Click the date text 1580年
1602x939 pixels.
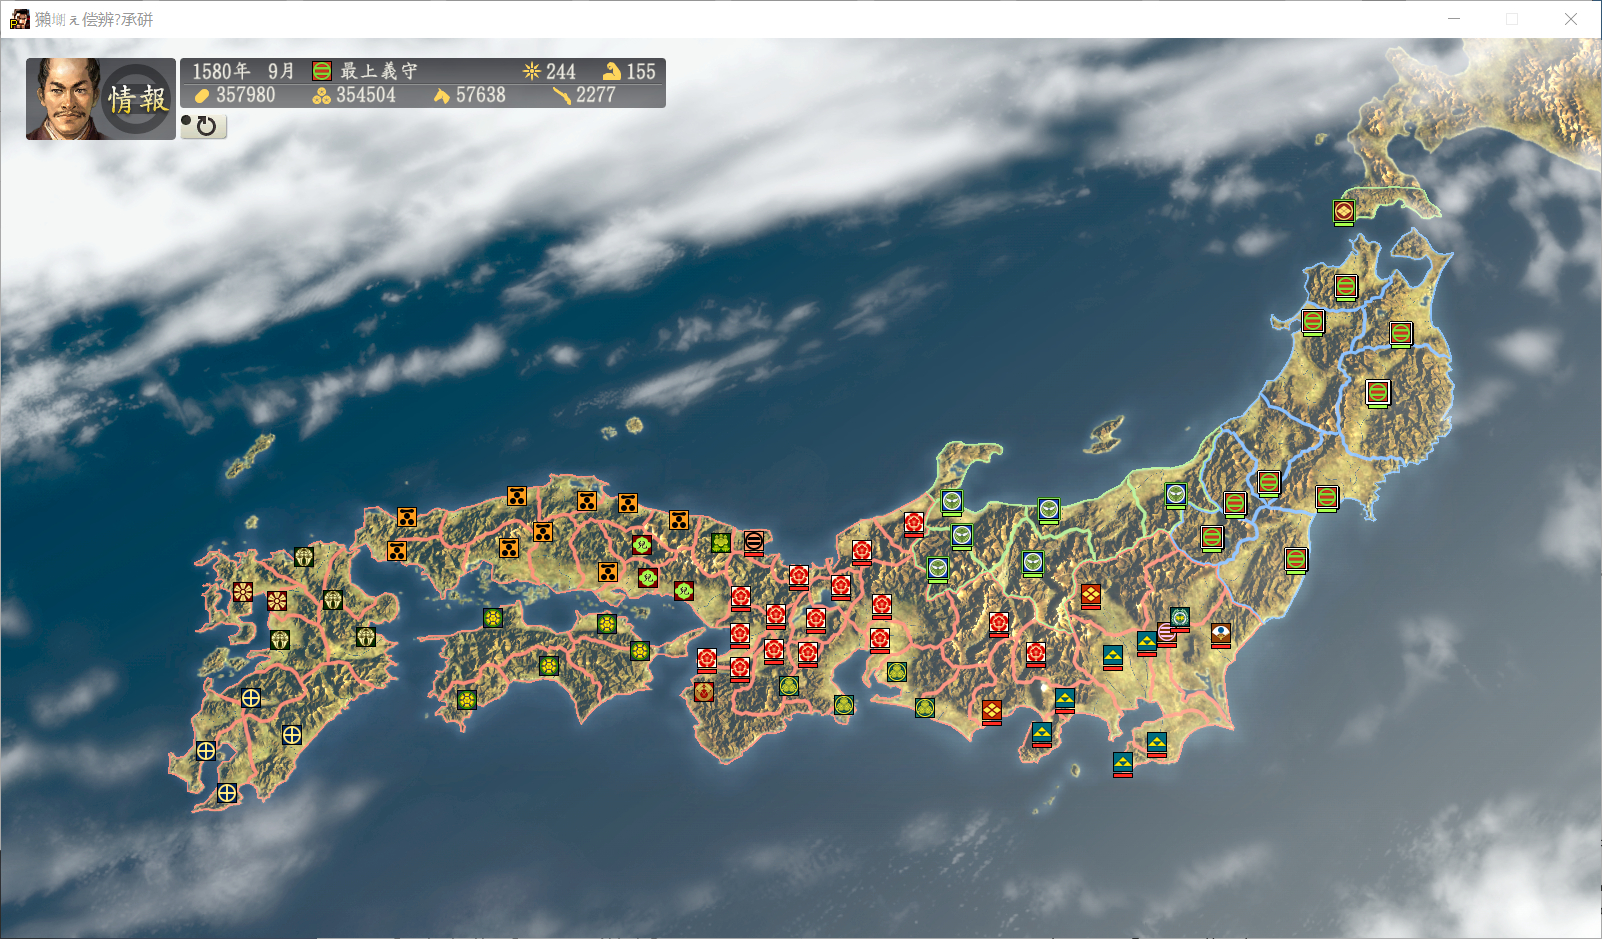[221, 71]
